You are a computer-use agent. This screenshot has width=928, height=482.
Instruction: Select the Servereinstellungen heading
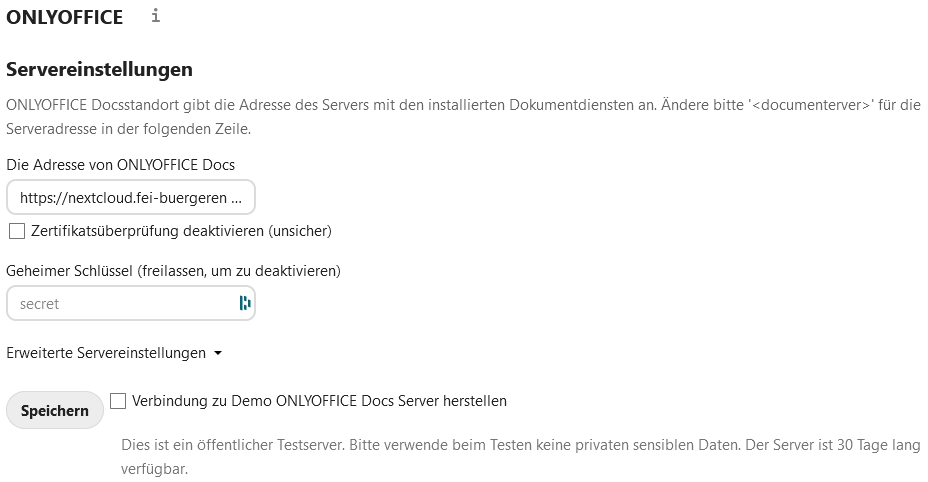(99, 69)
